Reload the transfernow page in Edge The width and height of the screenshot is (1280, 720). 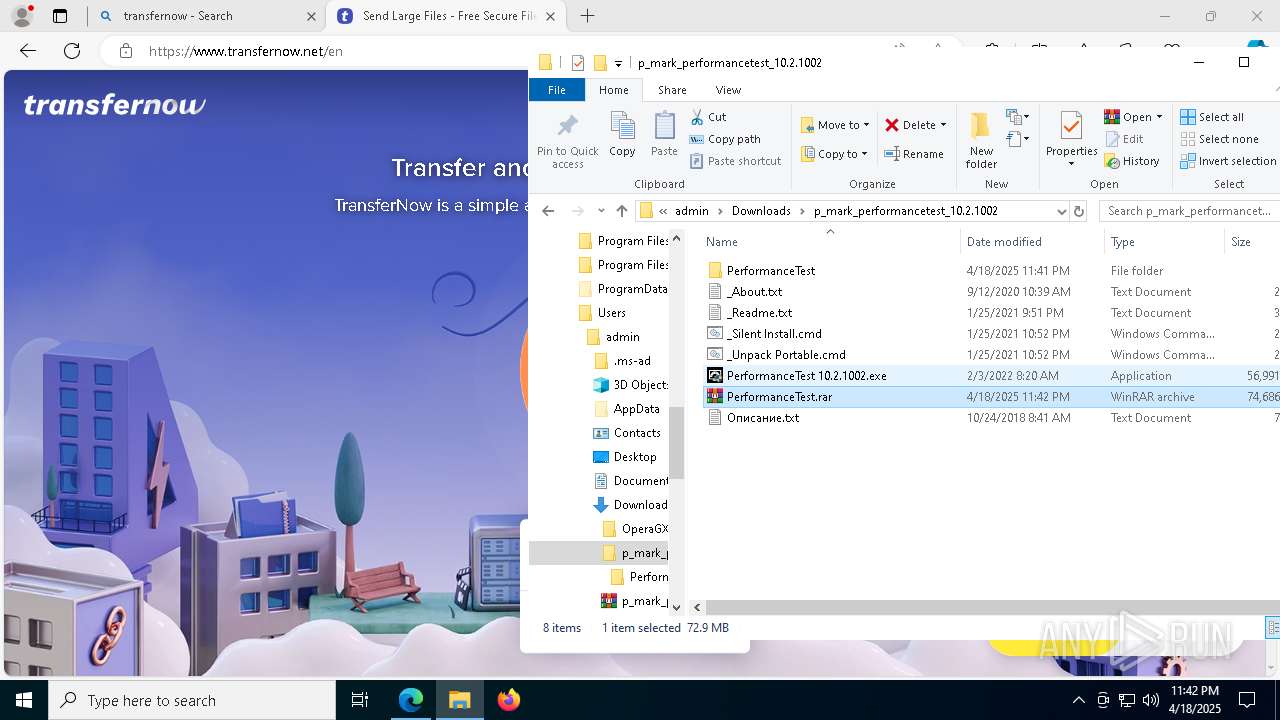coord(72,51)
